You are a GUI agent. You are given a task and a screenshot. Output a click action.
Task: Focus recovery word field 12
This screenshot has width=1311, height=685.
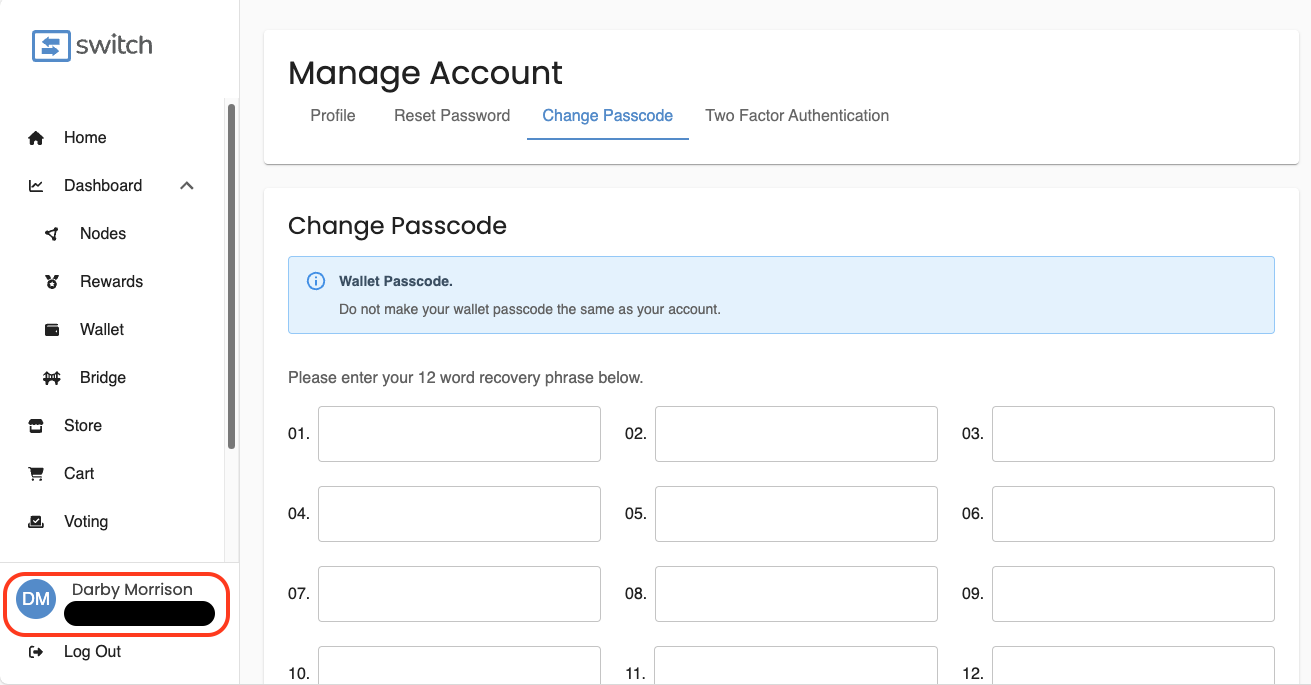point(1133,665)
